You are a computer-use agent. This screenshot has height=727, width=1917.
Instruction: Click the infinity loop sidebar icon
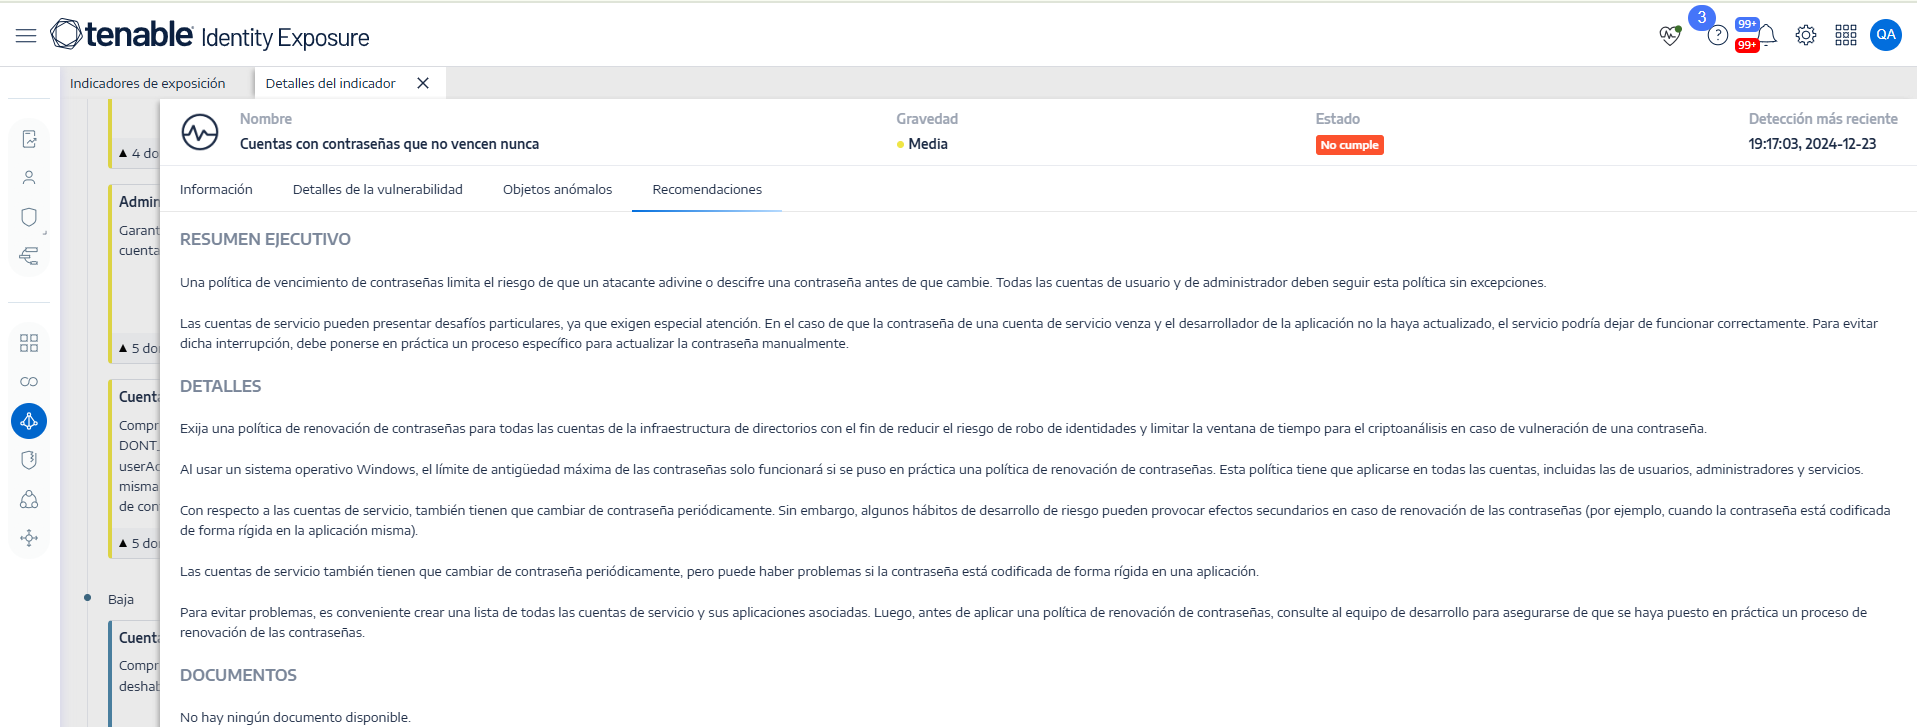[29, 382]
